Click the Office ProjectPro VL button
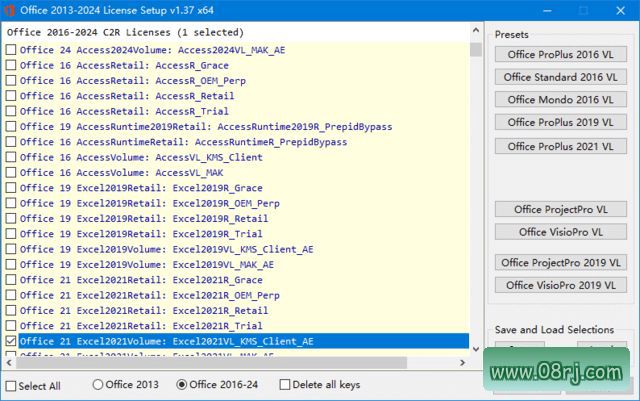Viewport: 640px width, 401px height. click(561, 209)
